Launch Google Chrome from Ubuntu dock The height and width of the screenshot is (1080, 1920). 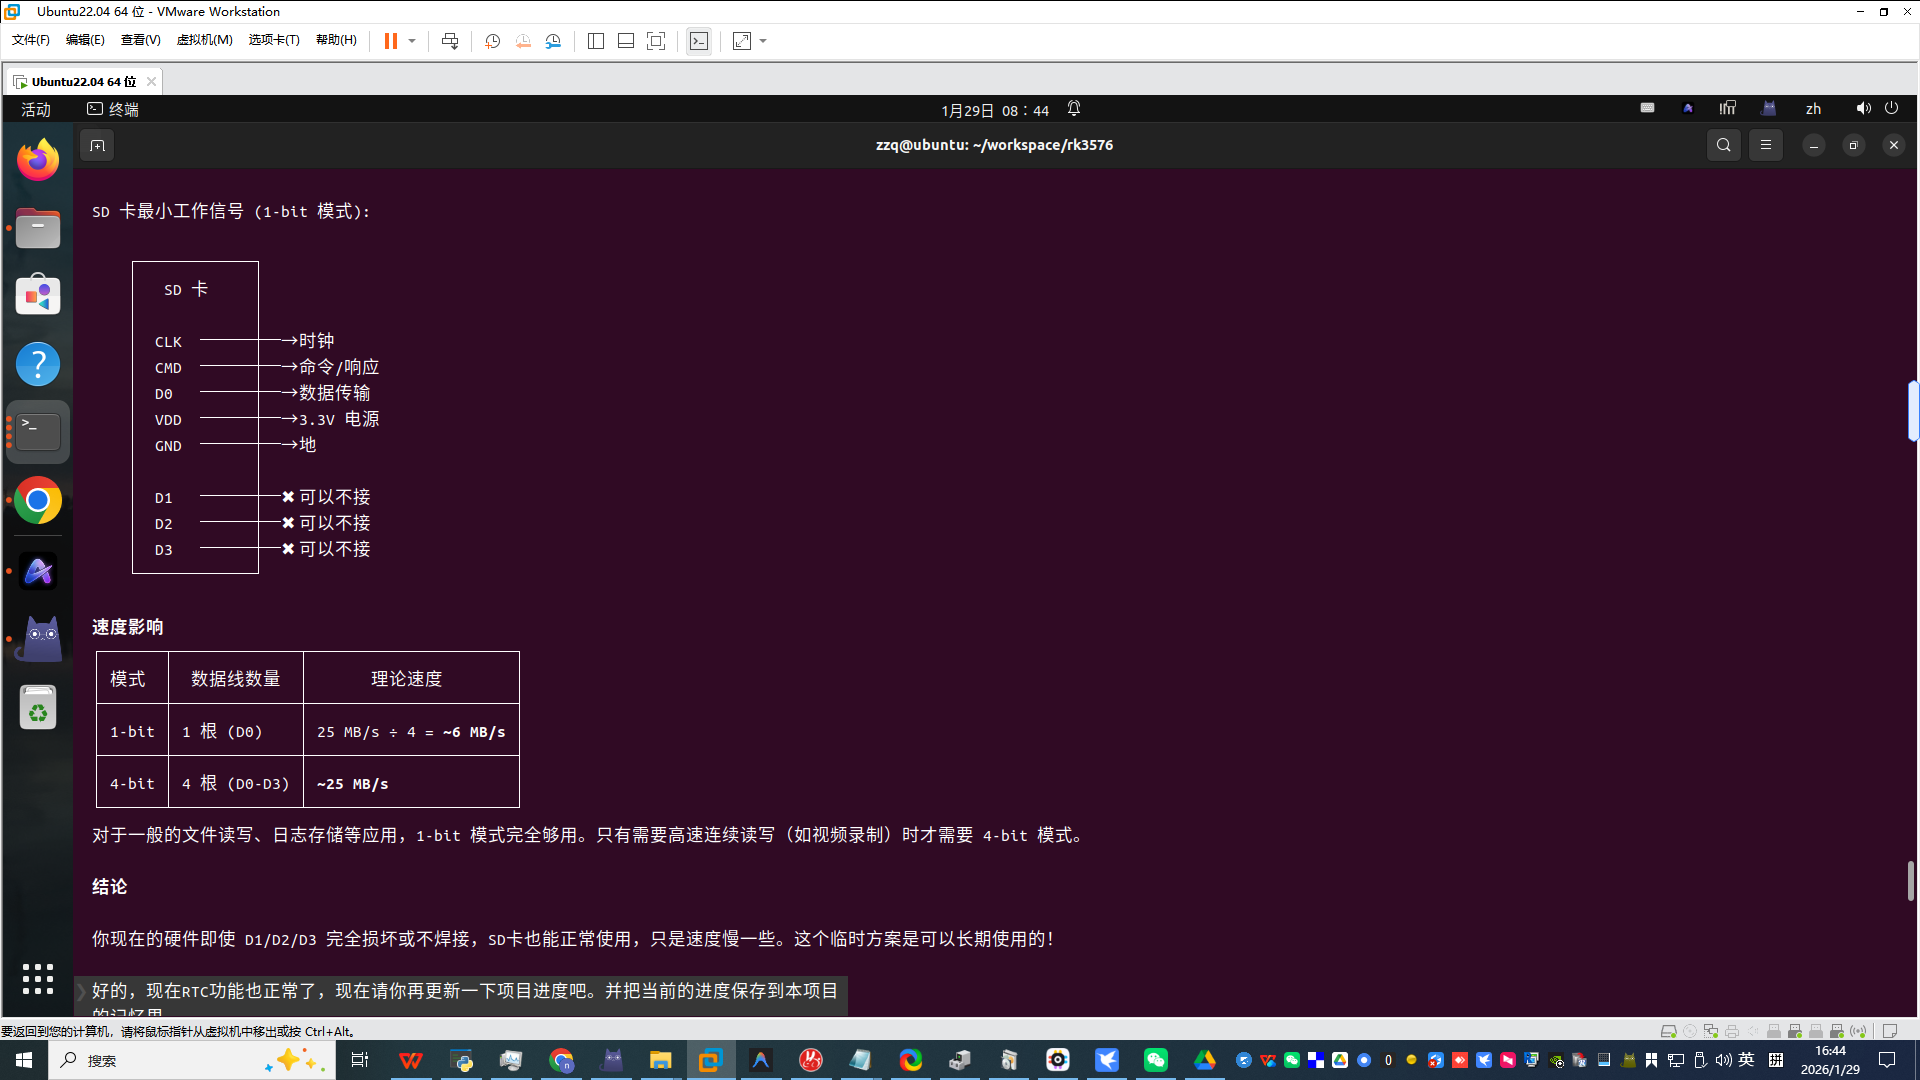(38, 501)
